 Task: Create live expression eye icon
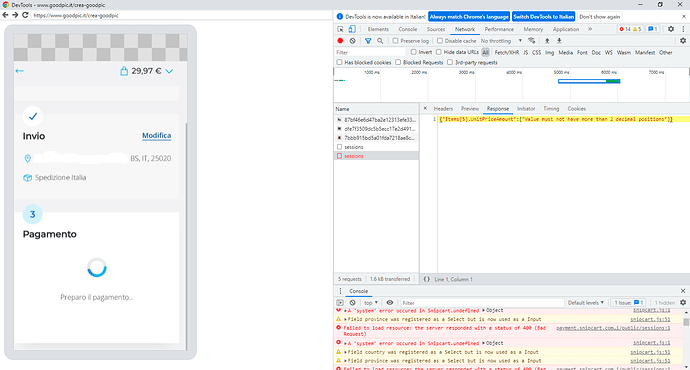click(389, 303)
